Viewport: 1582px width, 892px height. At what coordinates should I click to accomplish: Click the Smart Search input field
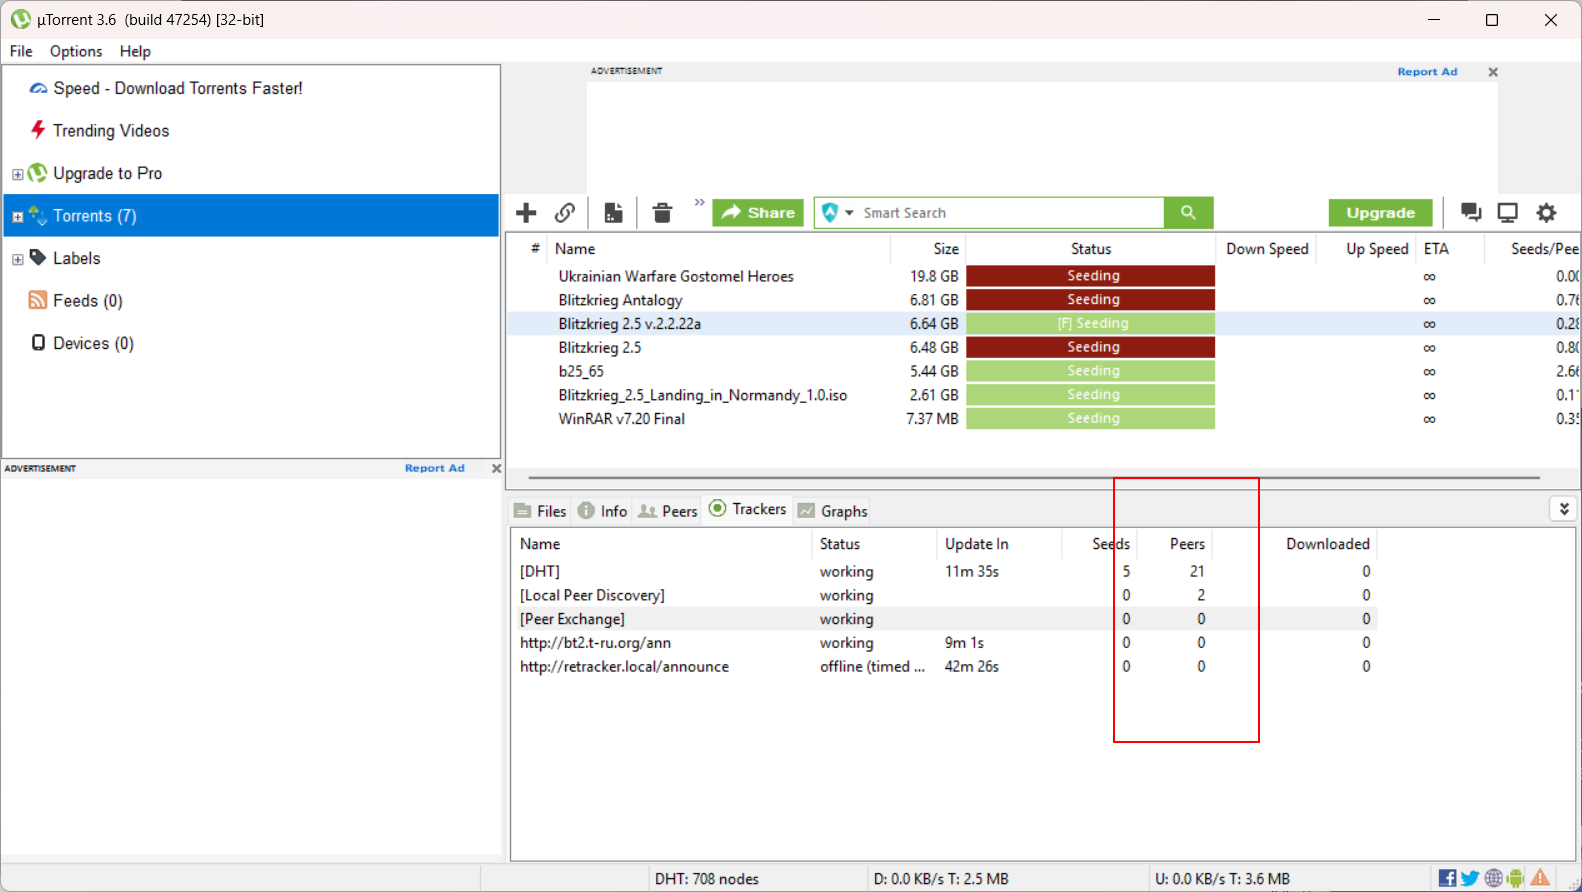click(1010, 213)
